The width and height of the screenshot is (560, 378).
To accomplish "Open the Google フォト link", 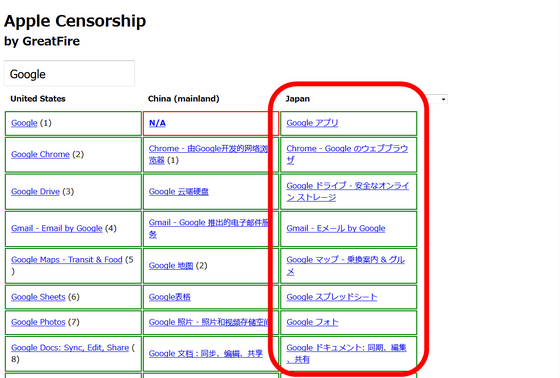I will (x=312, y=322).
